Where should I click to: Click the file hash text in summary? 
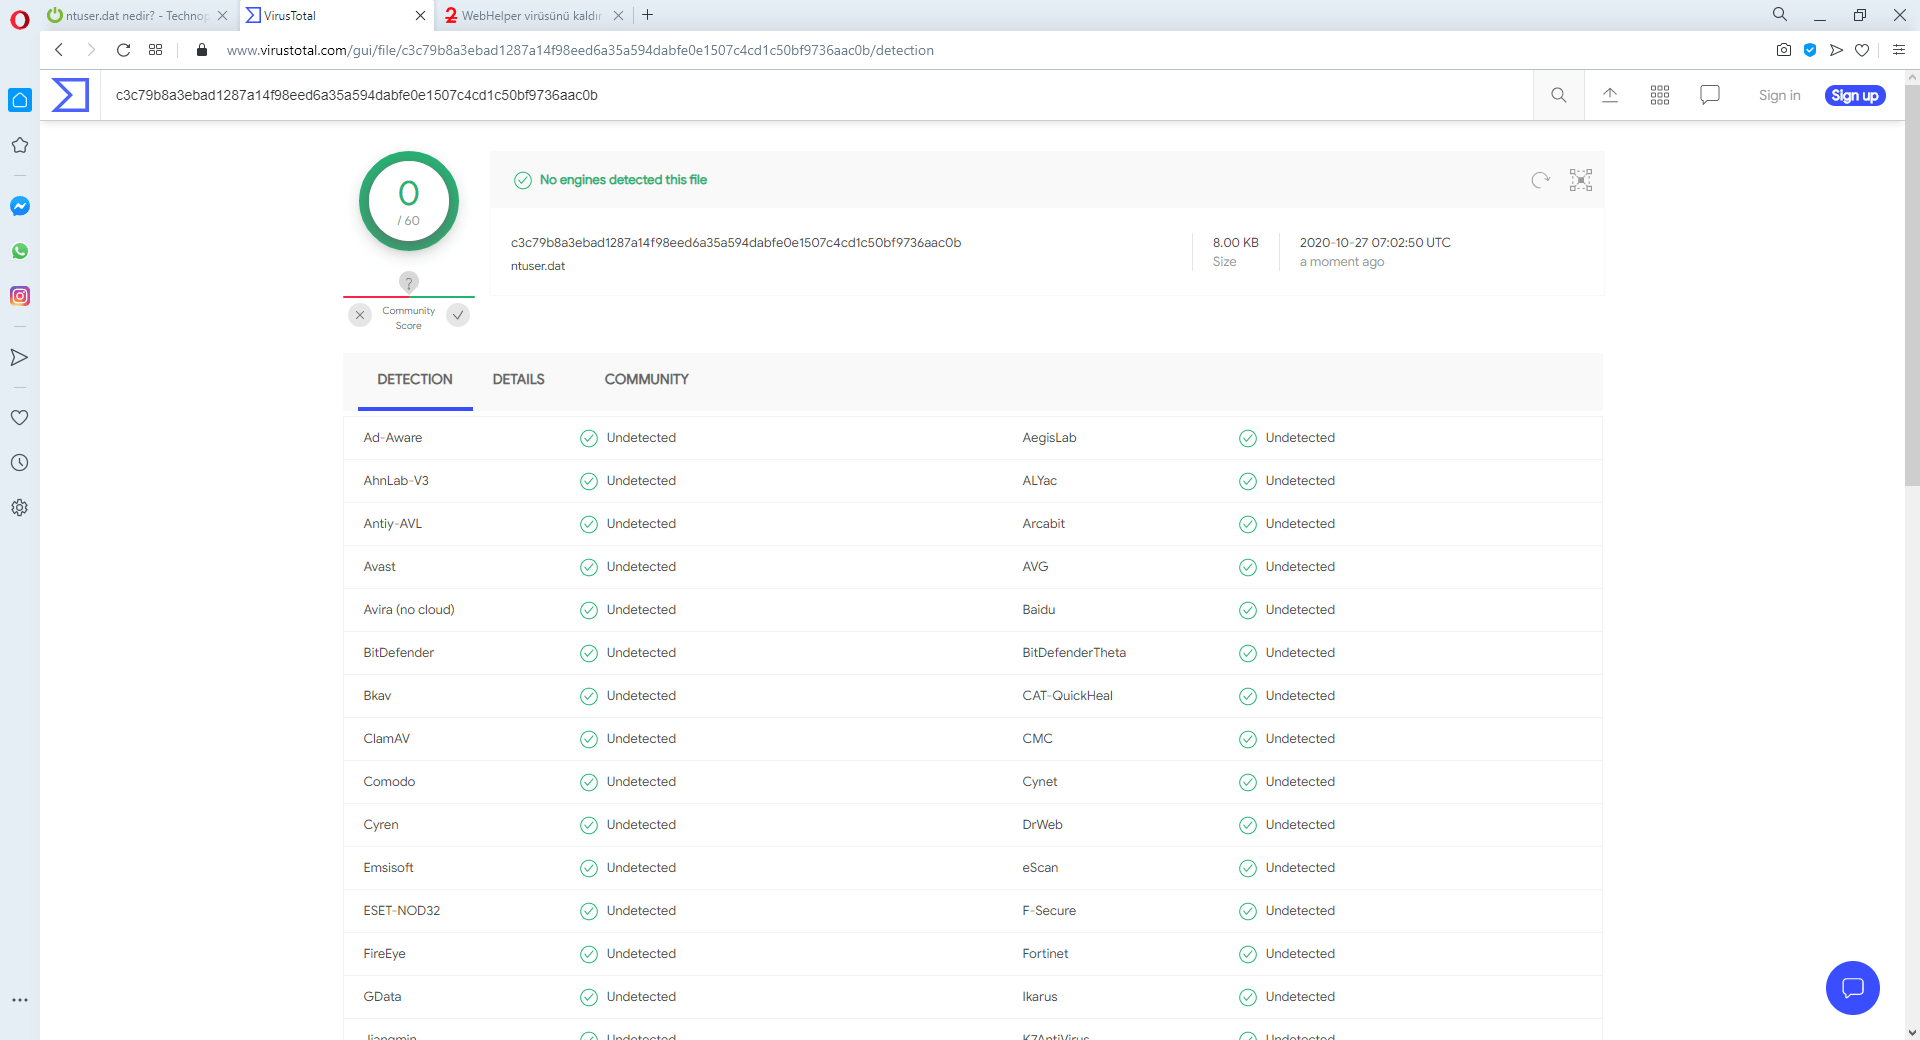[736, 243]
